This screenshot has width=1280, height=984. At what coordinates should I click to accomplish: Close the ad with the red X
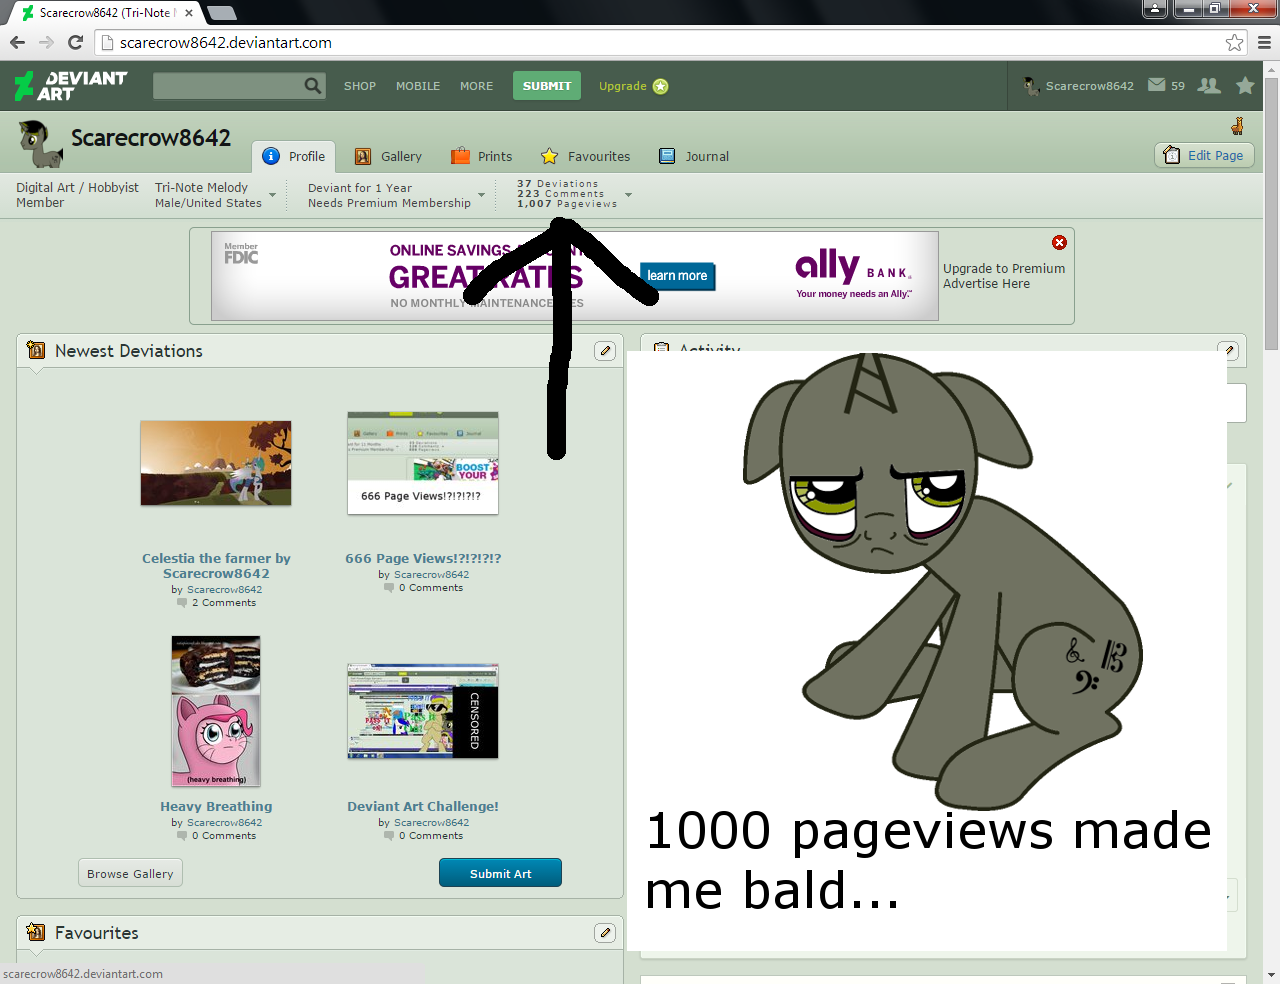click(x=1059, y=243)
